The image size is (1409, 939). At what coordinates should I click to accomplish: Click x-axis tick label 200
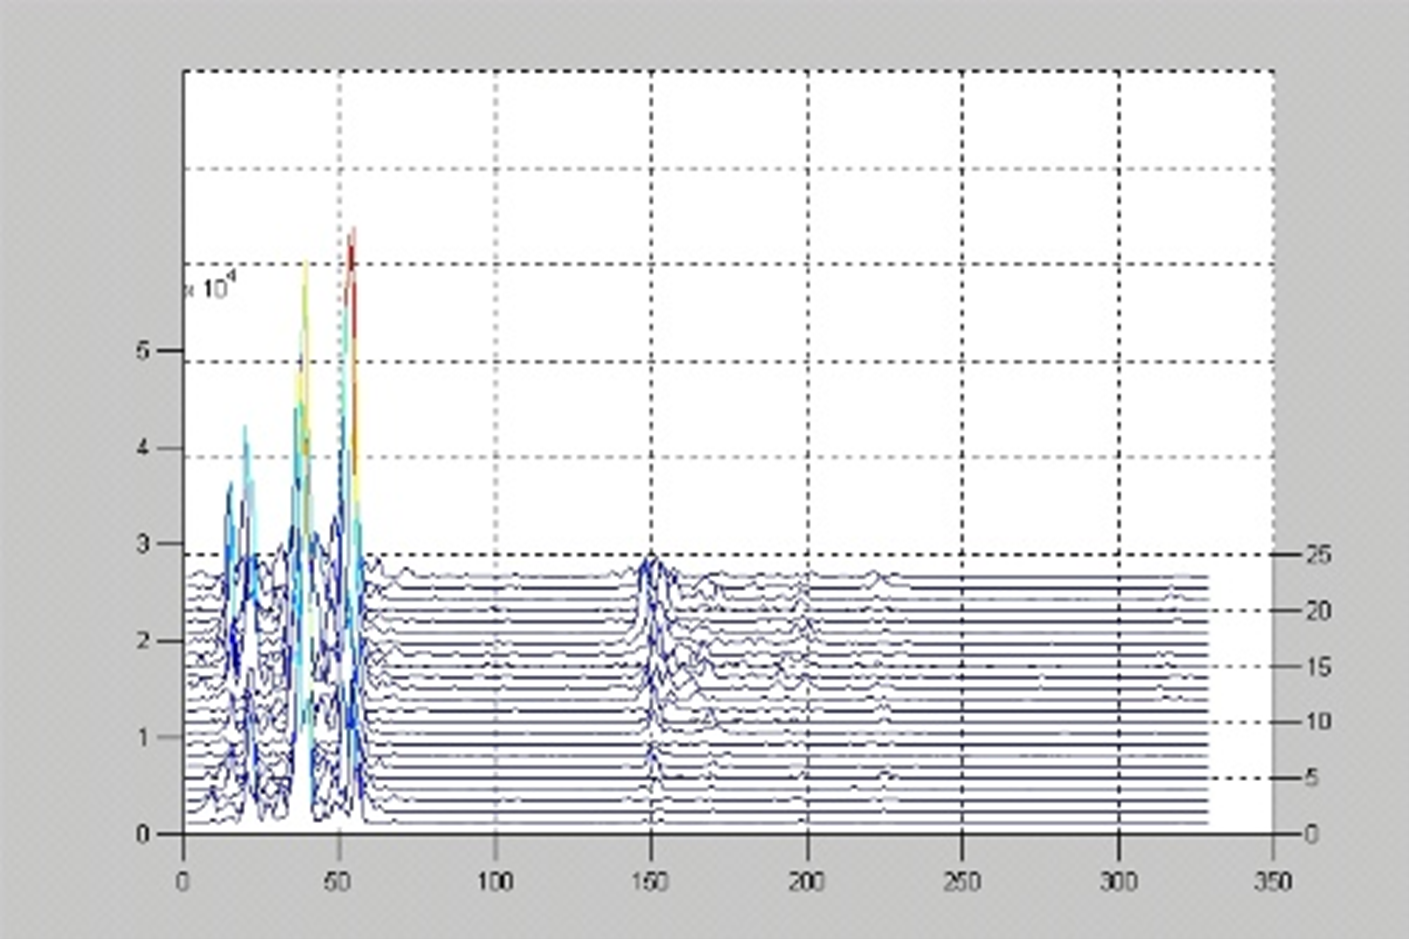click(x=807, y=881)
